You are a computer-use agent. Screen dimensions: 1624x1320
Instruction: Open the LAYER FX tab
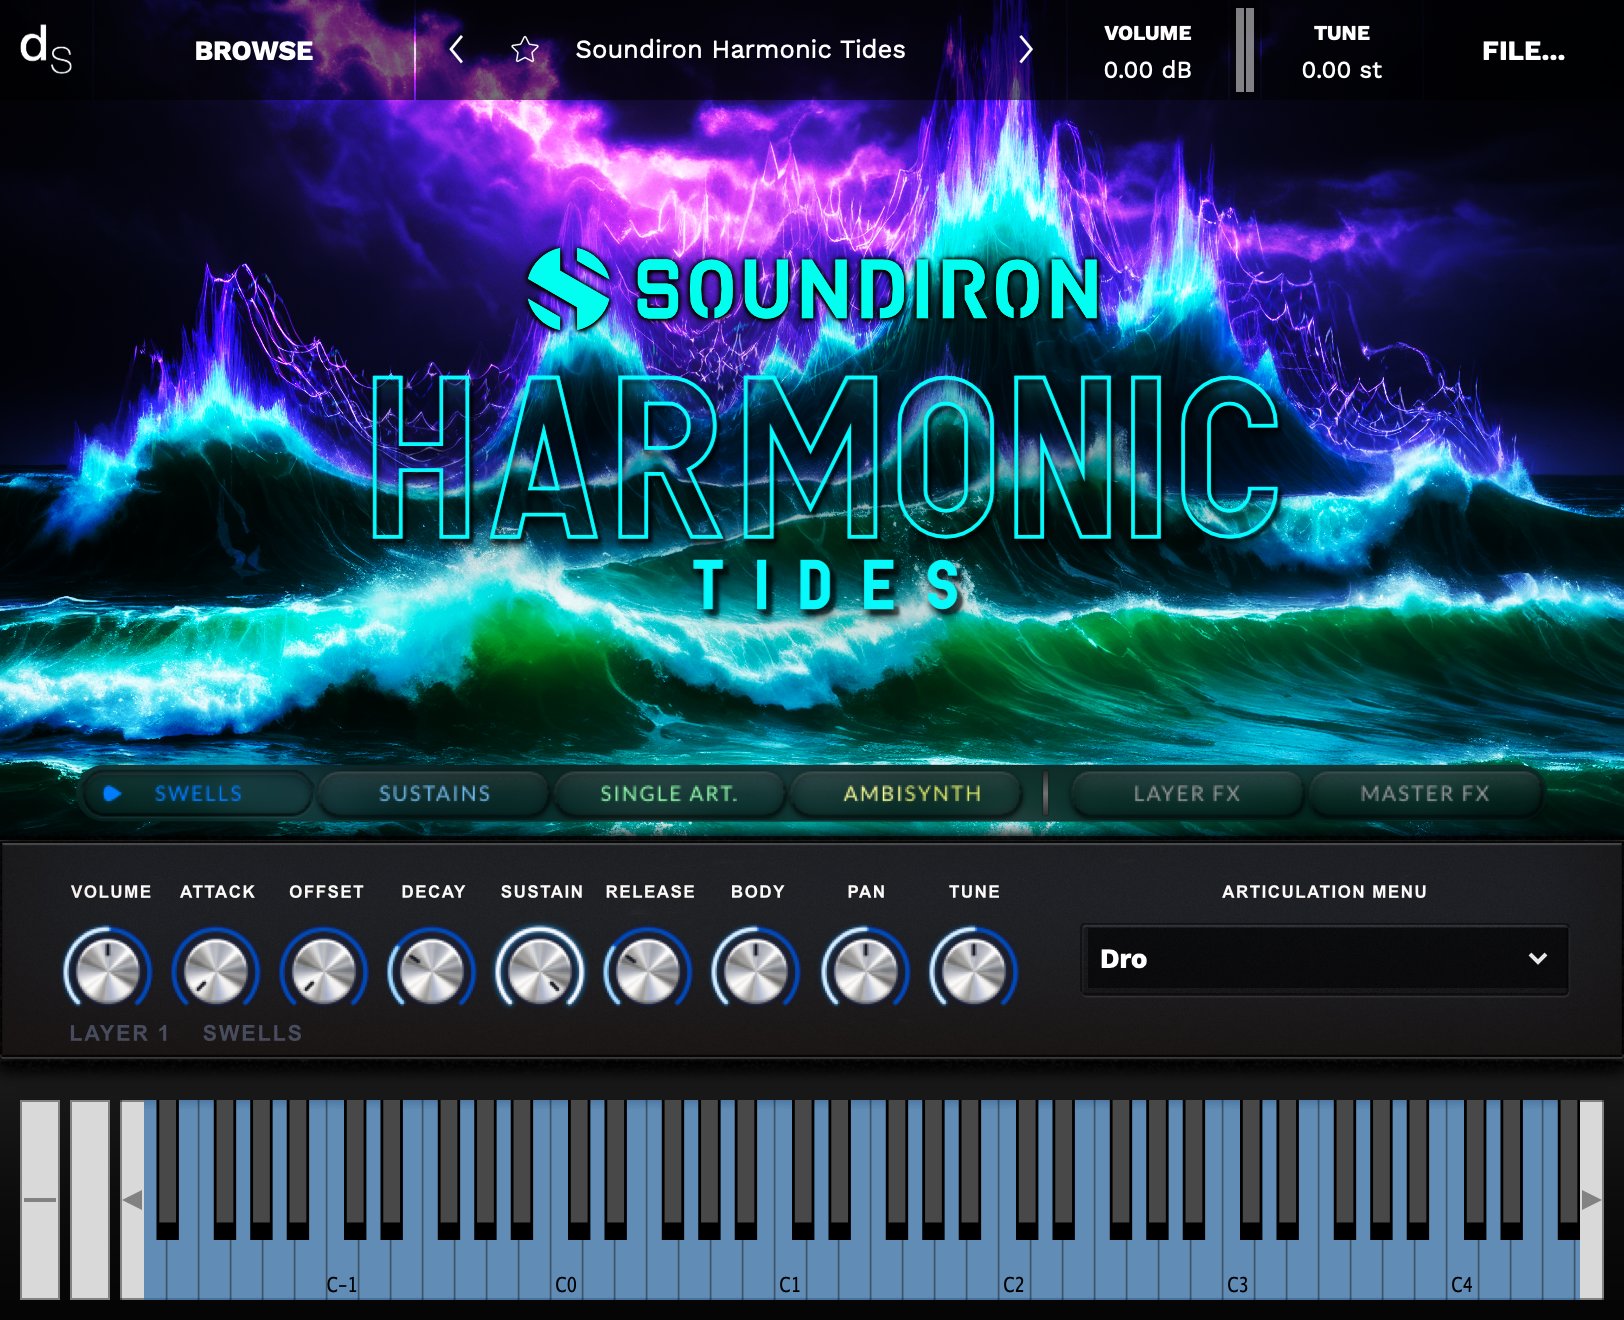click(1187, 794)
